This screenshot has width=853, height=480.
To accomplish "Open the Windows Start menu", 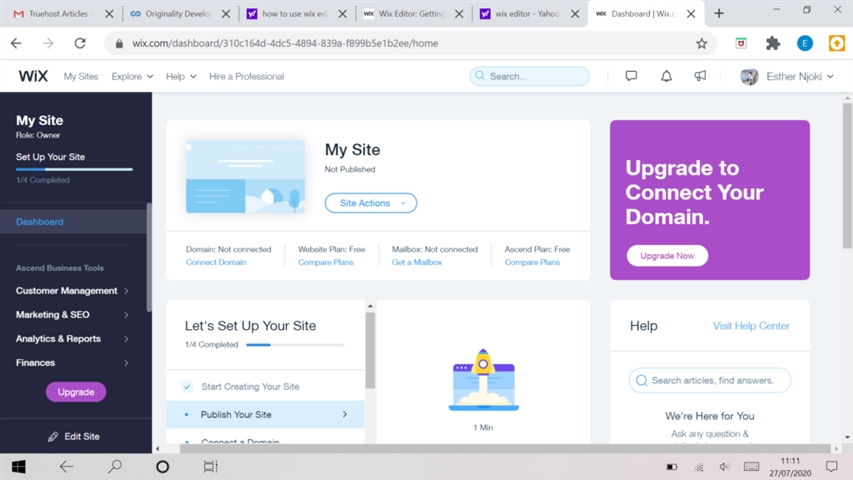I will 18,467.
